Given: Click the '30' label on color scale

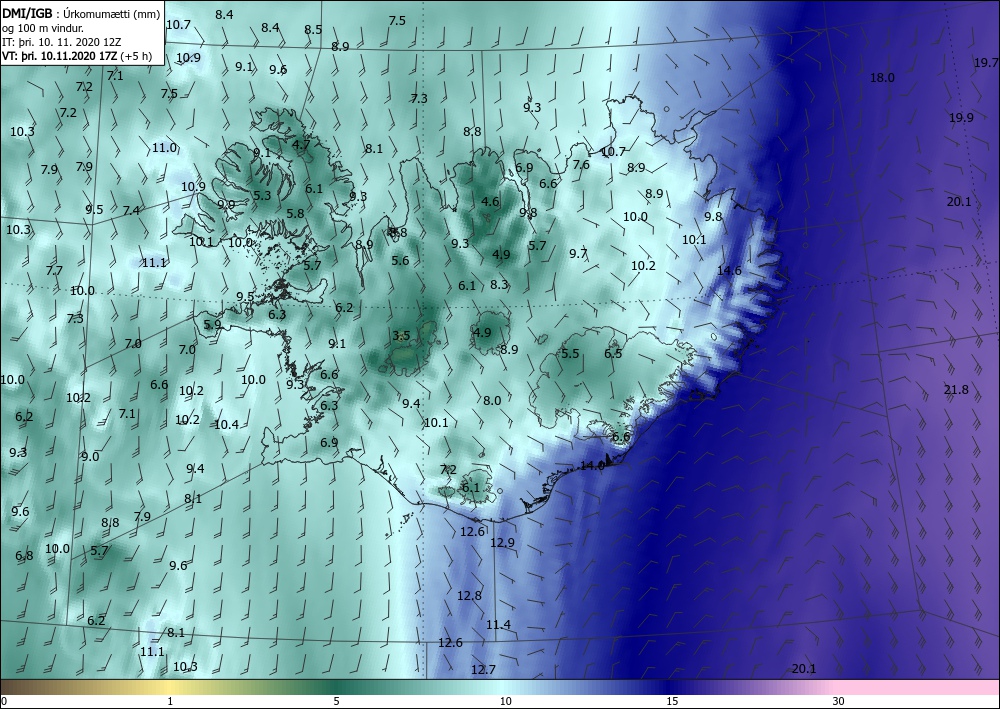Looking at the screenshot, I should [838, 702].
